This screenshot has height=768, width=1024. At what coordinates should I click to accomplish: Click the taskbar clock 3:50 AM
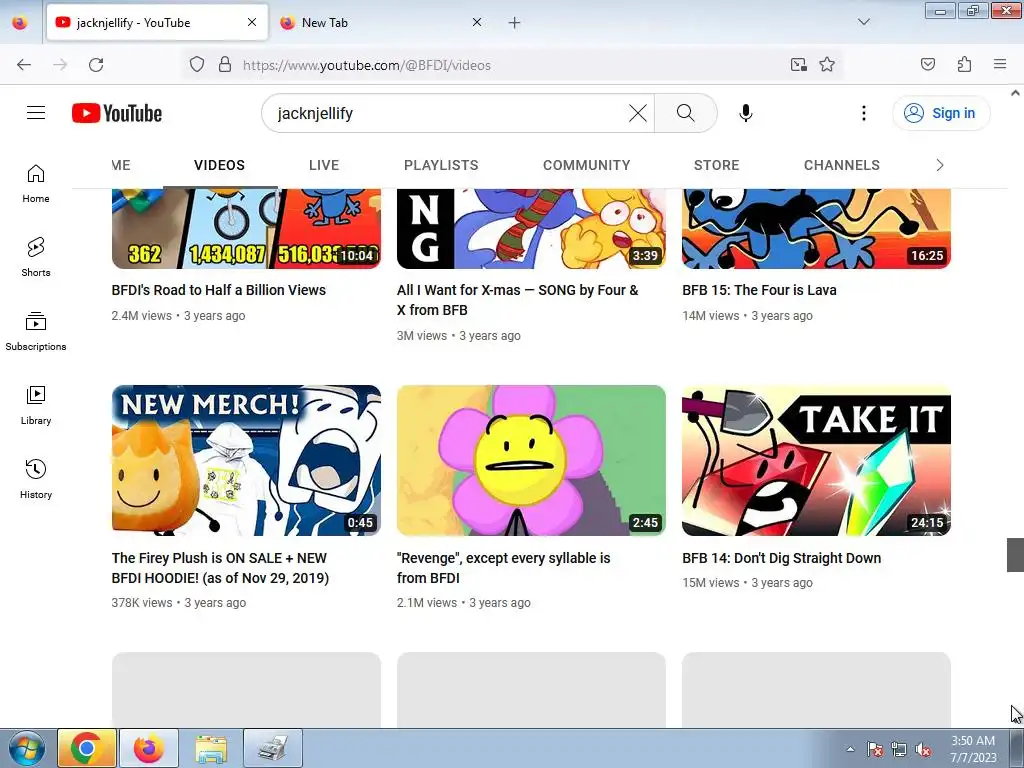(973, 748)
